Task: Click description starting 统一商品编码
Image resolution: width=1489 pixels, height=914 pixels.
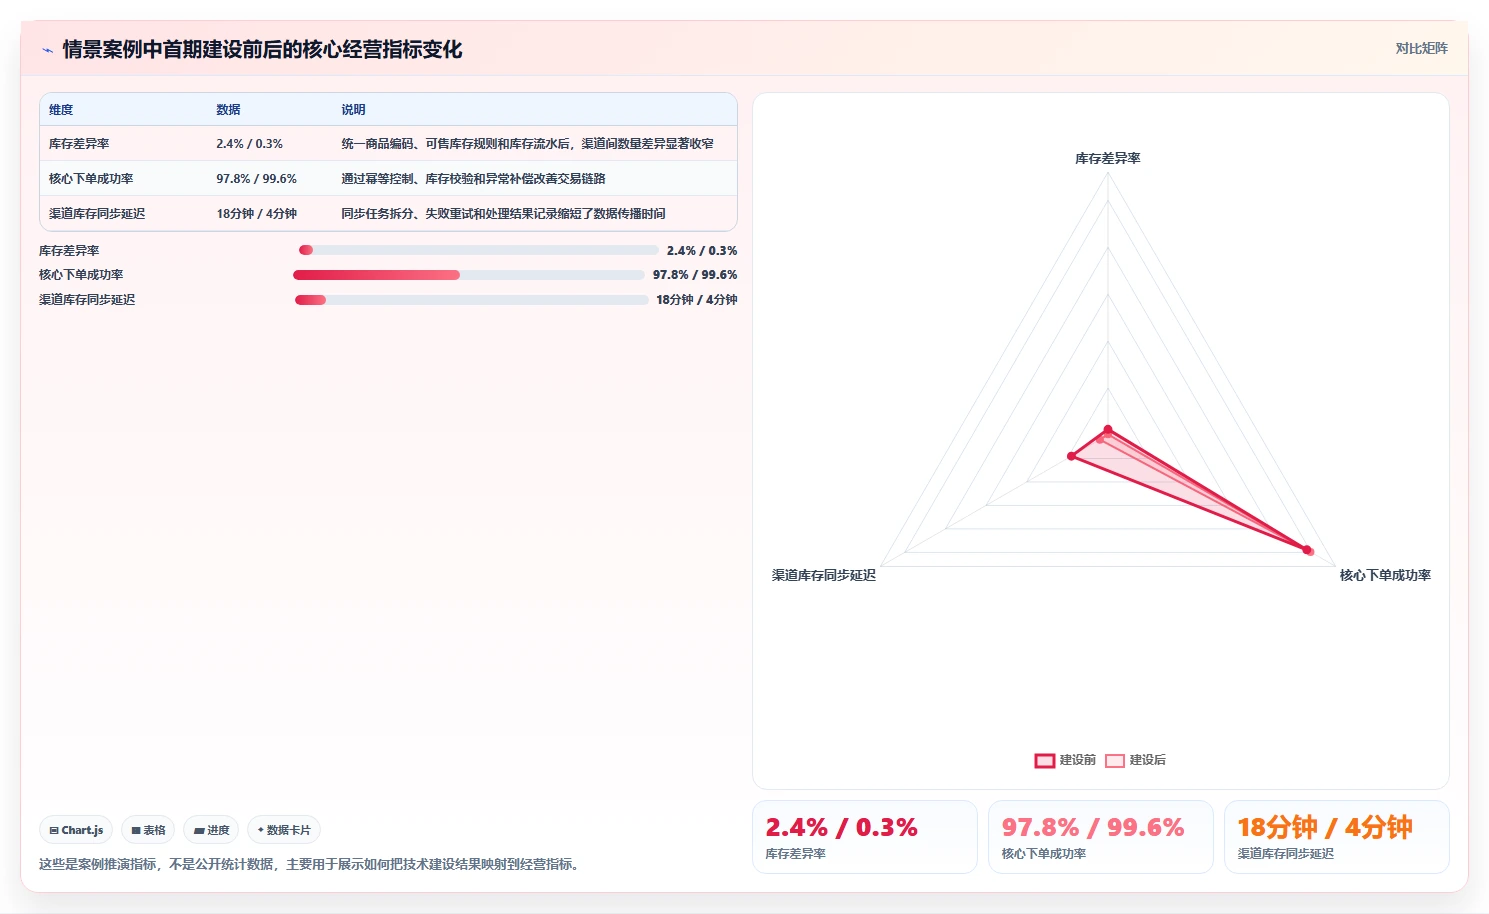Action: [527, 144]
